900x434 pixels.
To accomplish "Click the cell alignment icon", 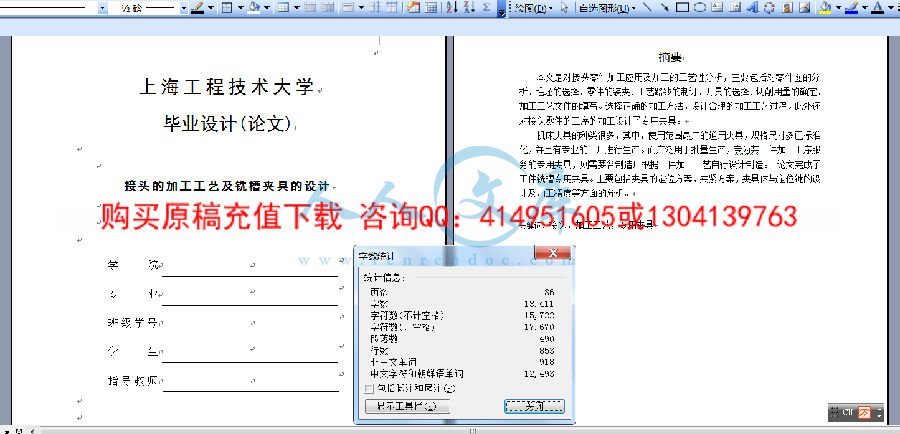I will pos(348,7).
